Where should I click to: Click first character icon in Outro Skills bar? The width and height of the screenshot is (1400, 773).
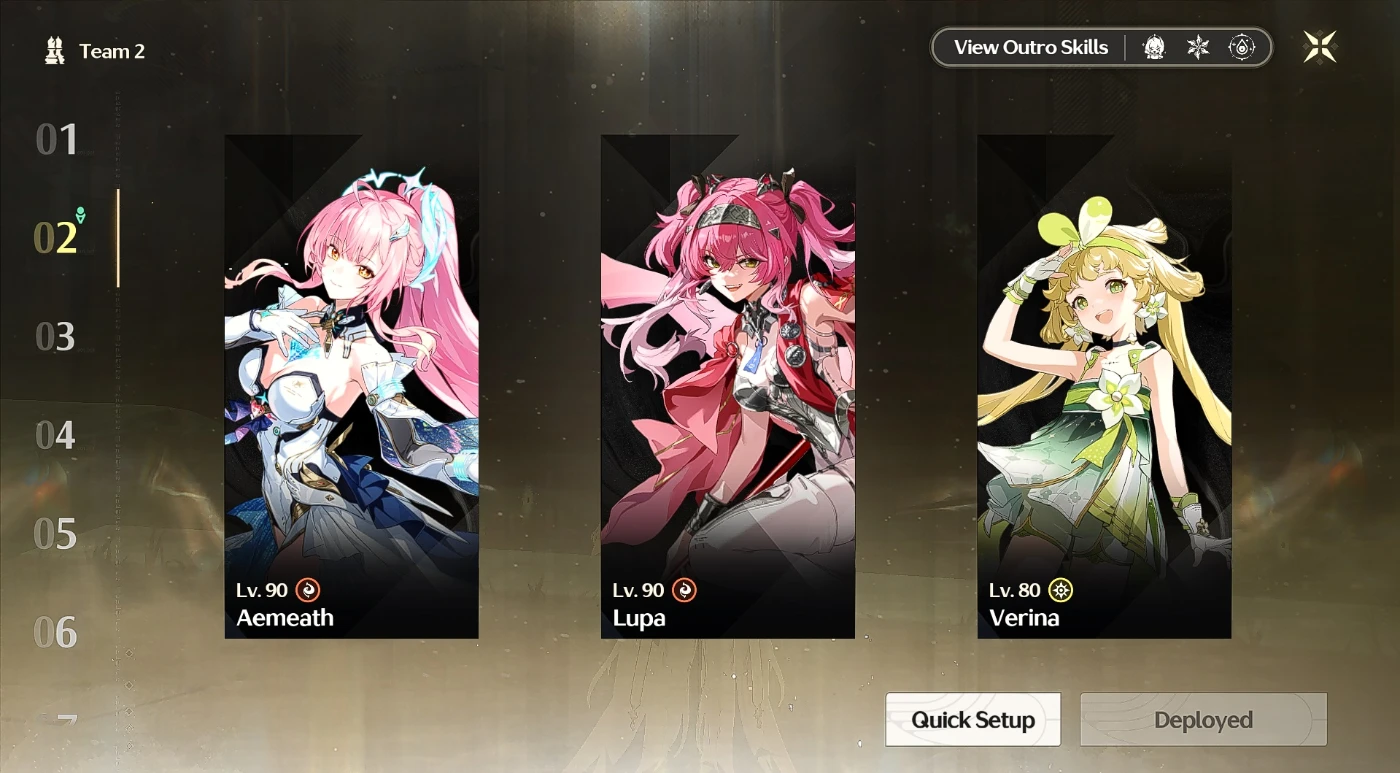[1154, 47]
